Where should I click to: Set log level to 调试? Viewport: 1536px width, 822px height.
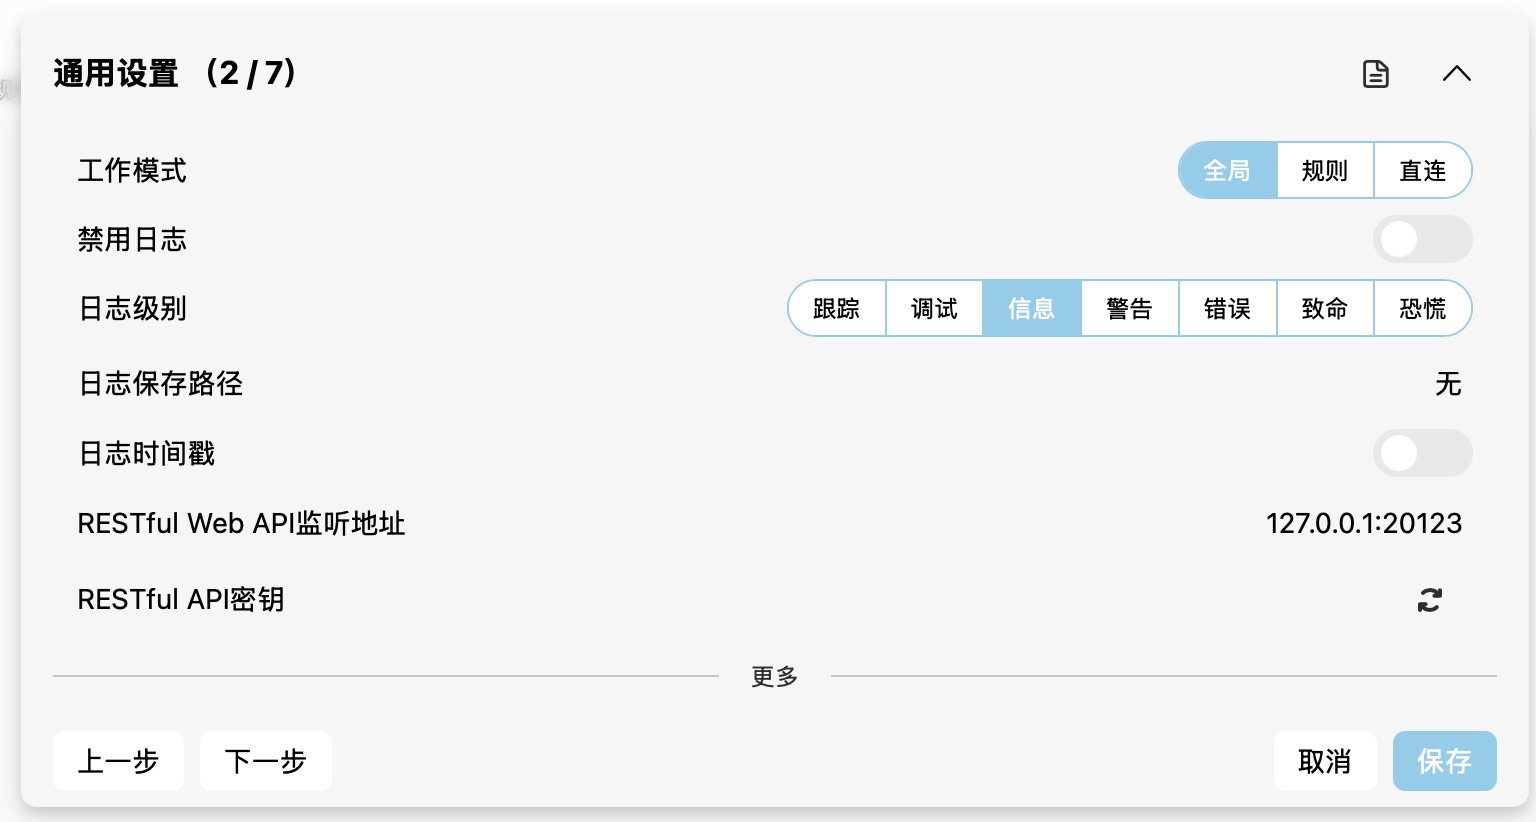[934, 309]
